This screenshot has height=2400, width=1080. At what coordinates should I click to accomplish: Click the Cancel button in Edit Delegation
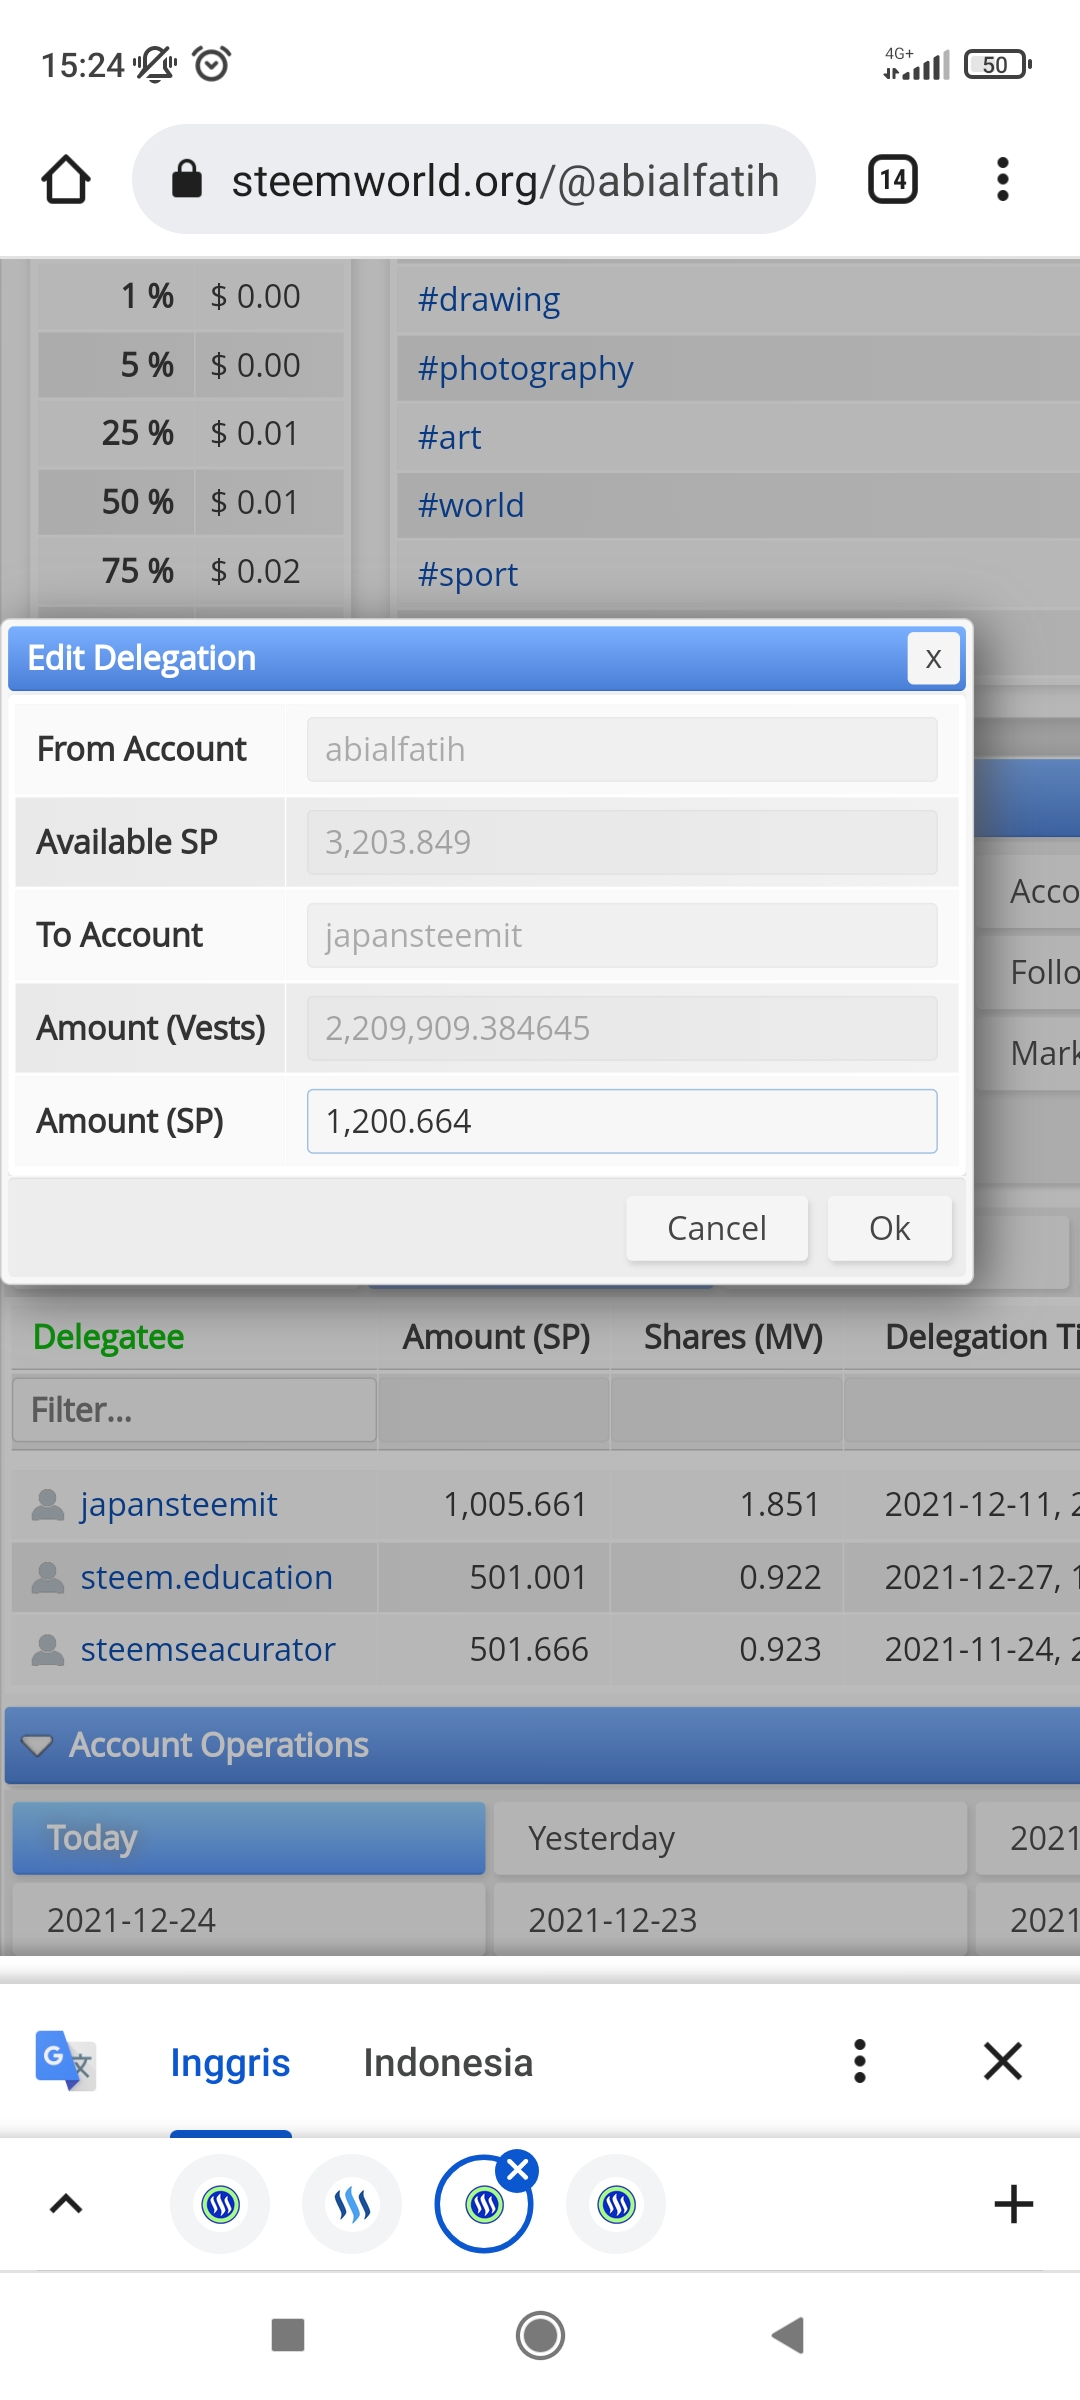(x=717, y=1228)
